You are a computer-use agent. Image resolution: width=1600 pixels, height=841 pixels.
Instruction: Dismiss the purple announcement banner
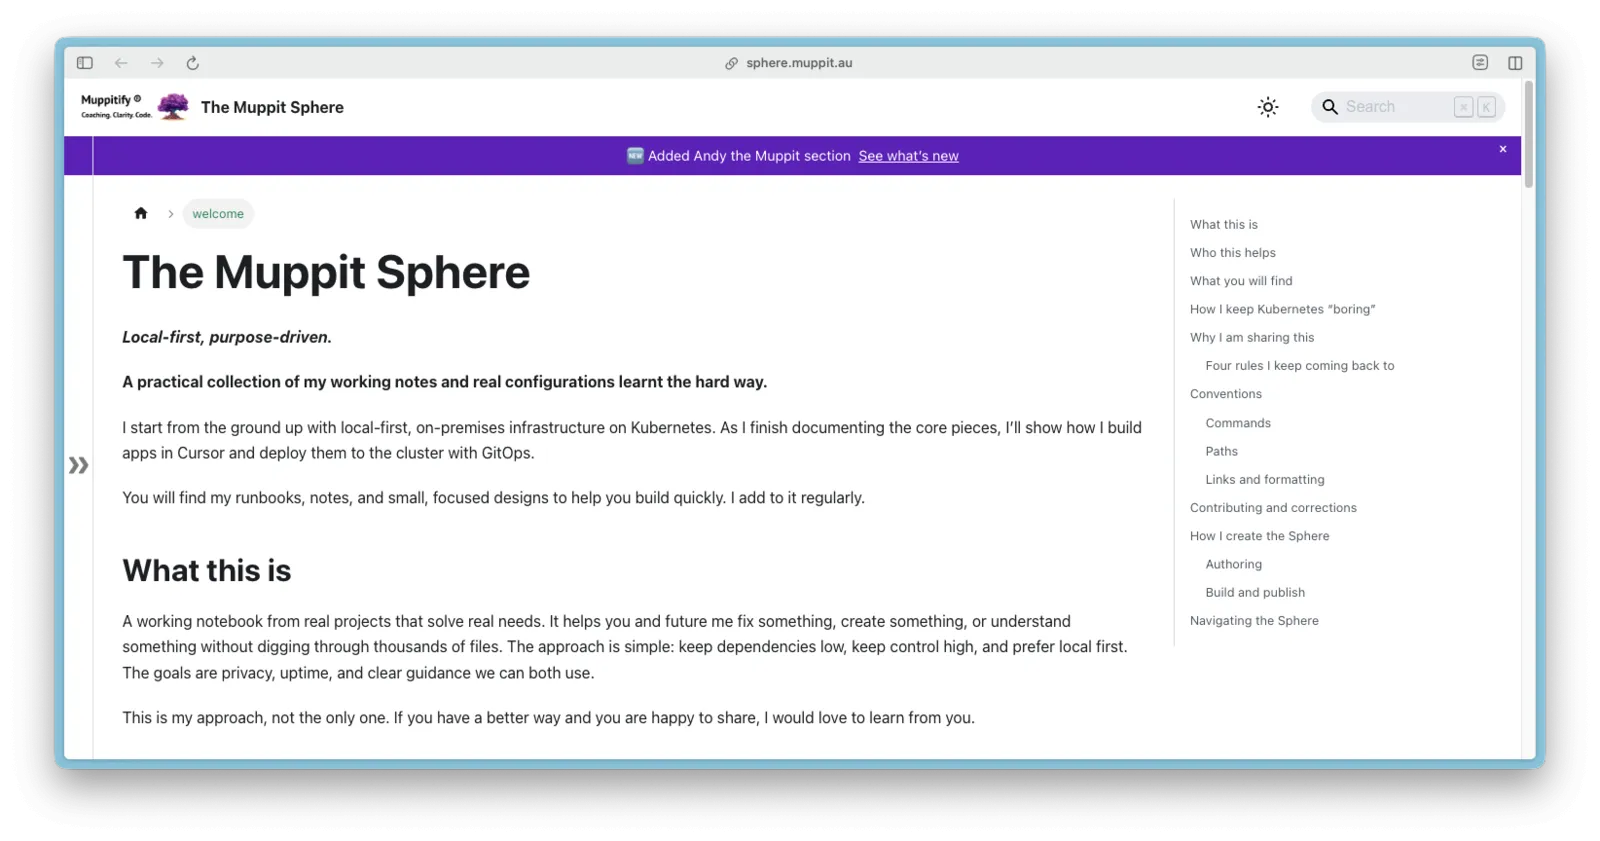[x=1502, y=149]
